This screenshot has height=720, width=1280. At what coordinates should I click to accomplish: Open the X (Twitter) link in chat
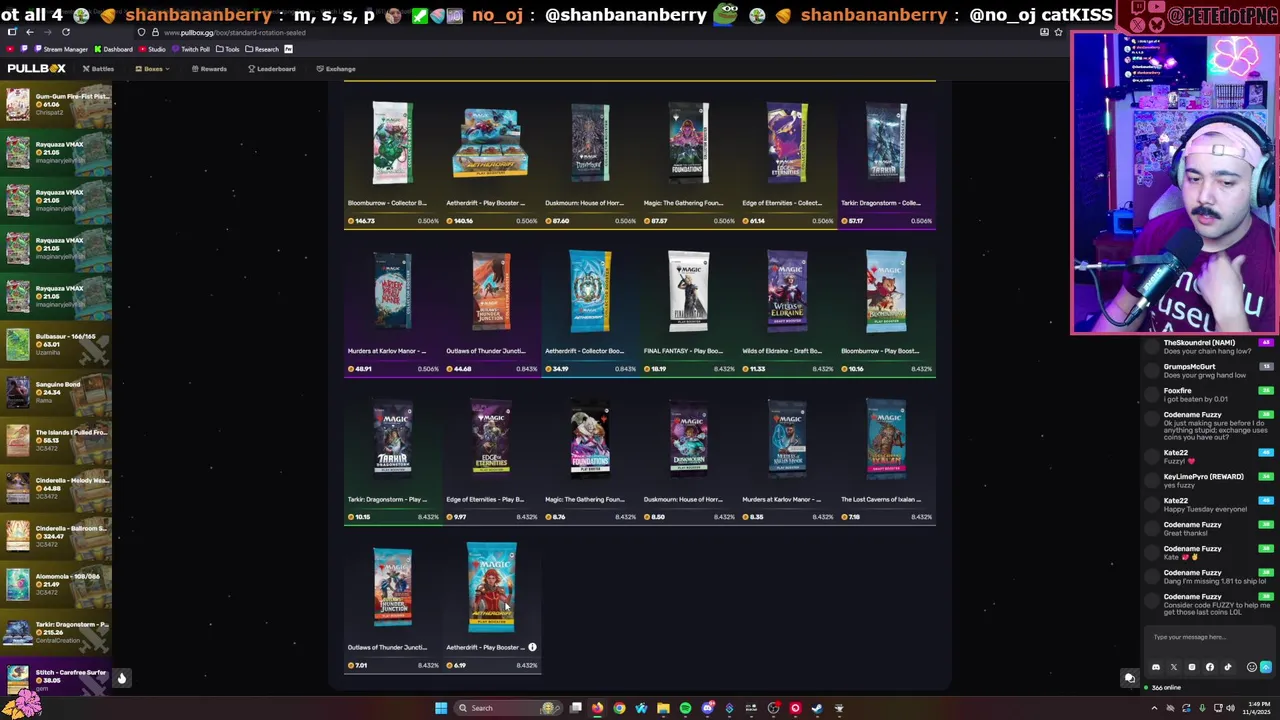[x=1174, y=667]
